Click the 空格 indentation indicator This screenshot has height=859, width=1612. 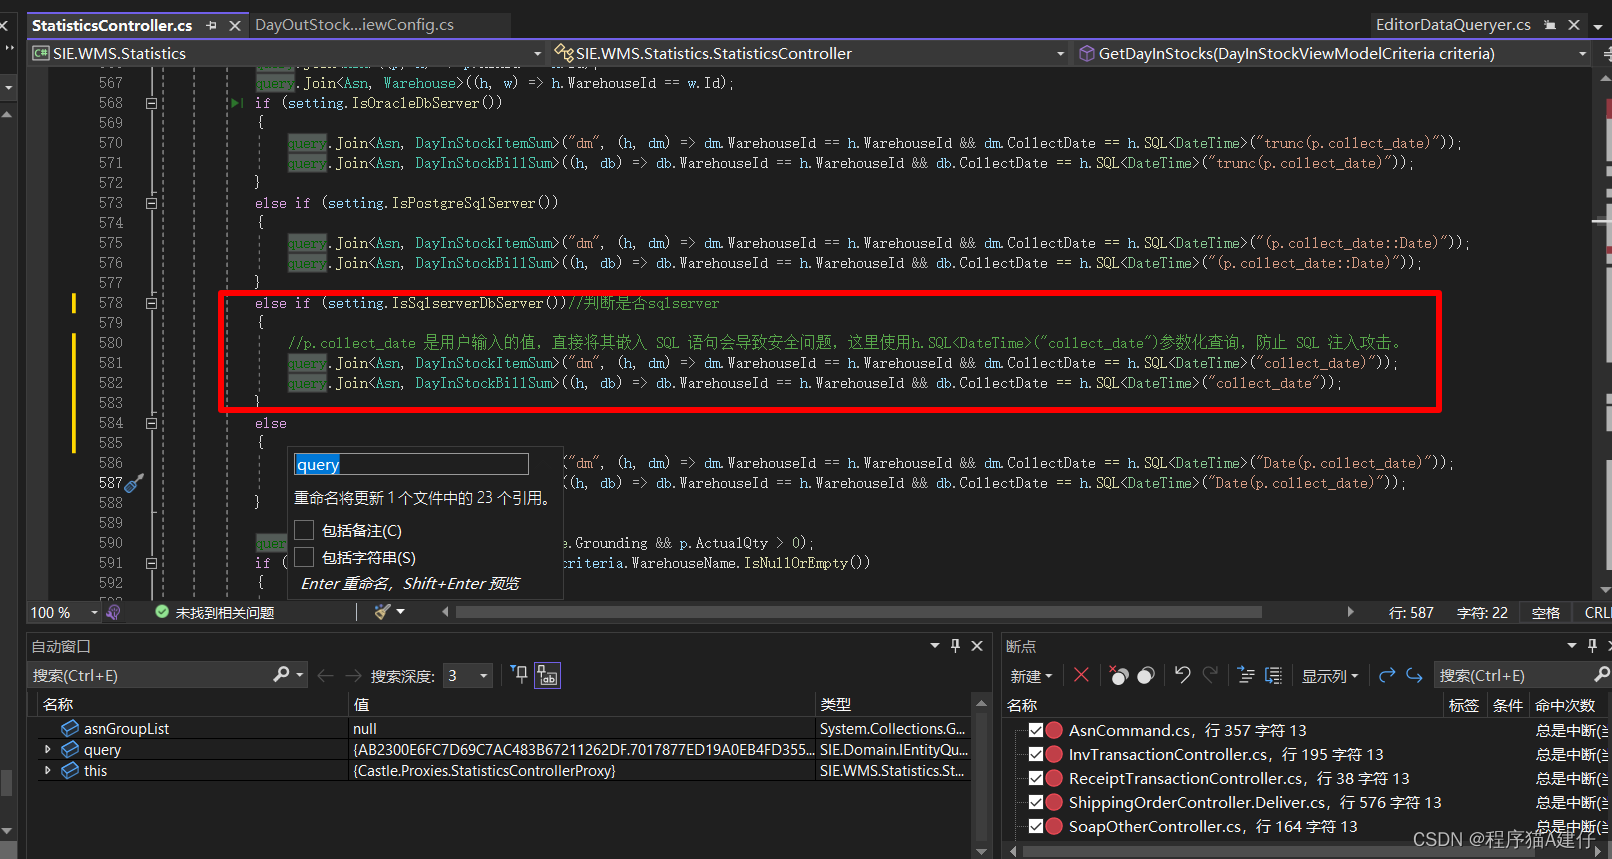tap(1545, 613)
